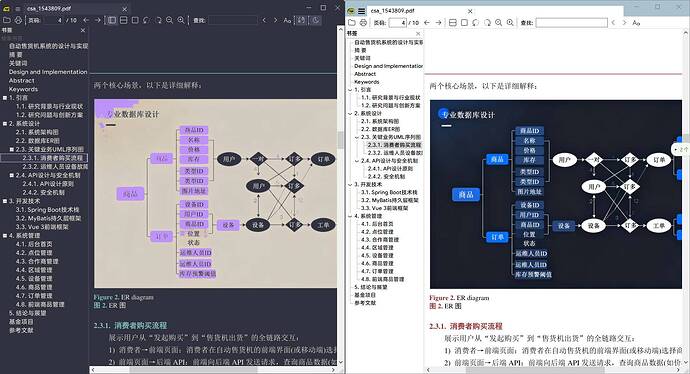Toggle the rightmost clock-like icon in dark toolbar
Image resolution: width=690 pixels, height=374 pixels.
[316, 20]
